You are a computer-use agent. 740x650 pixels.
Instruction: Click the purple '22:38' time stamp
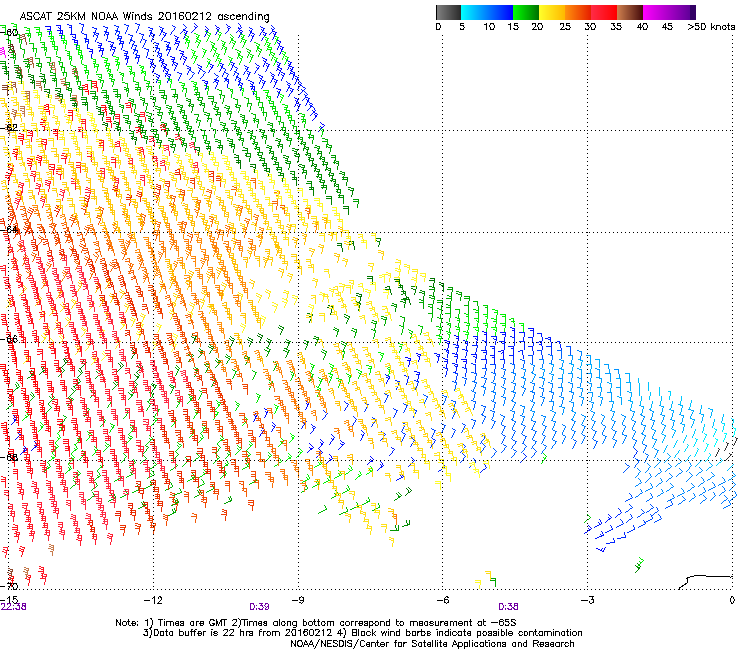pyautogui.click(x=14, y=607)
